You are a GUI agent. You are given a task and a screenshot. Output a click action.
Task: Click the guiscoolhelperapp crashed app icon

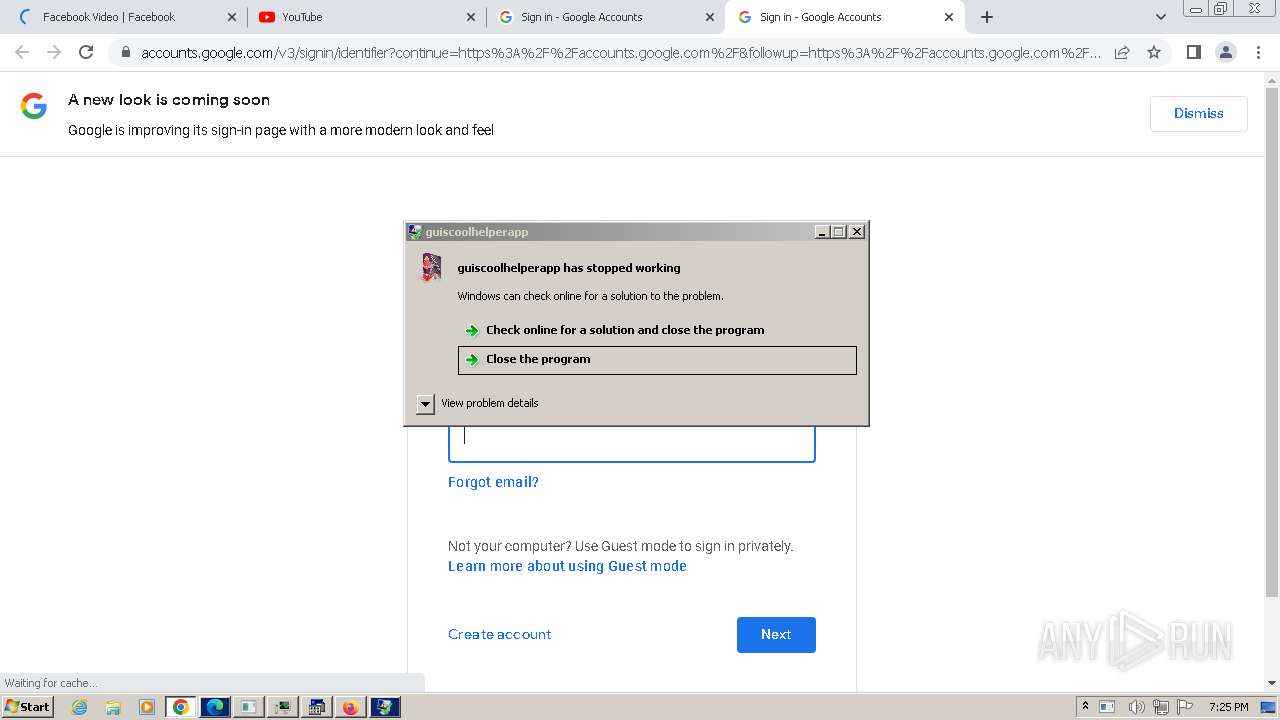(431, 267)
